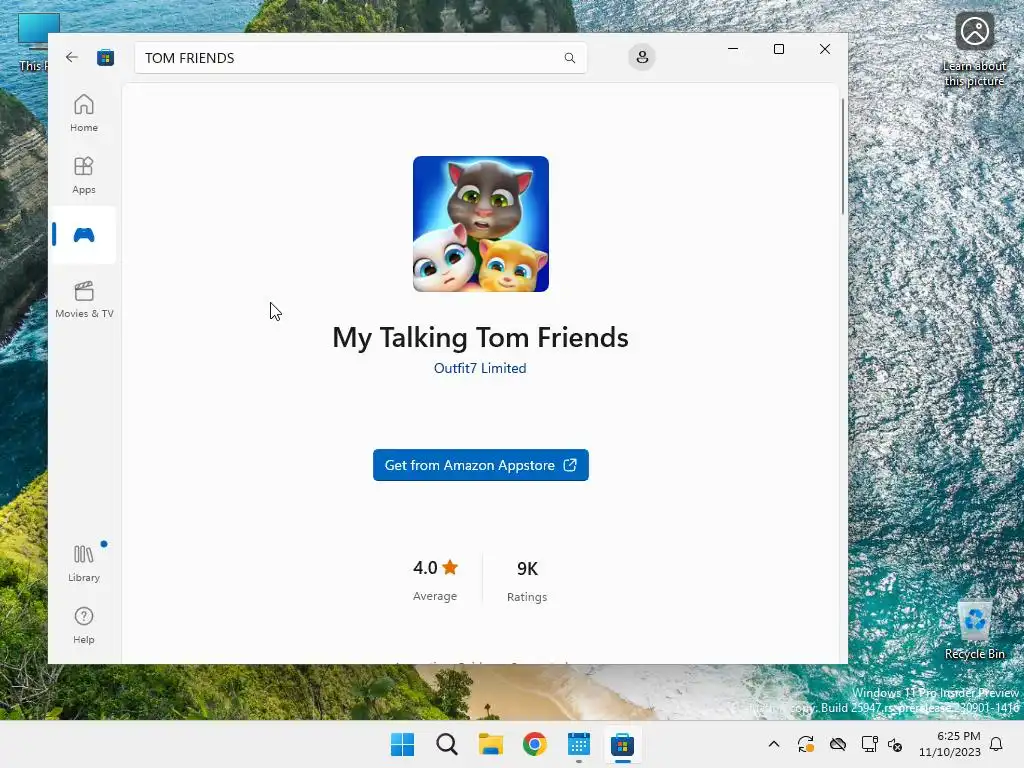The height and width of the screenshot is (768, 1024).
Task: Click Learn about this picture desktop icon
Action: pos(974,48)
